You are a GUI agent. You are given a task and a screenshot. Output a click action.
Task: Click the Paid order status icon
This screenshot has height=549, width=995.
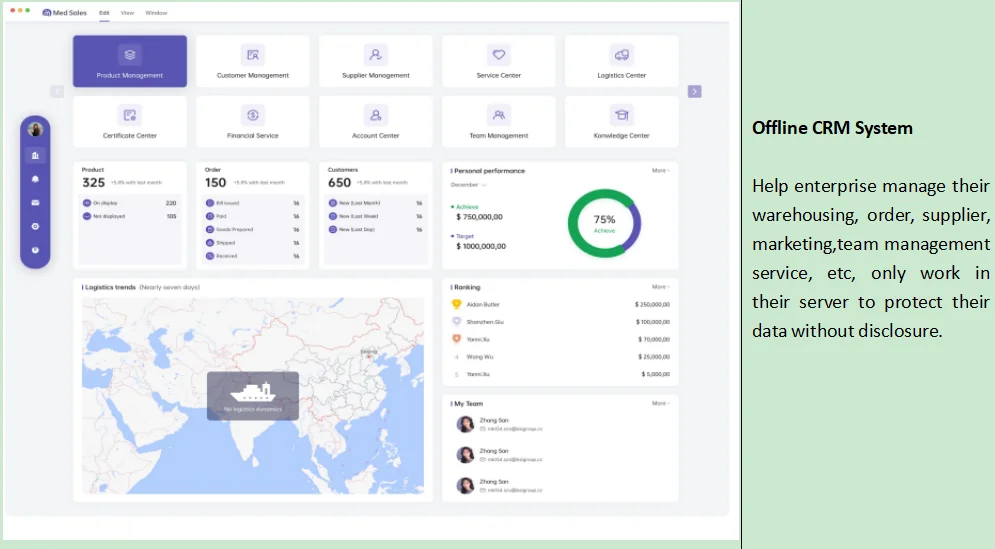point(210,216)
